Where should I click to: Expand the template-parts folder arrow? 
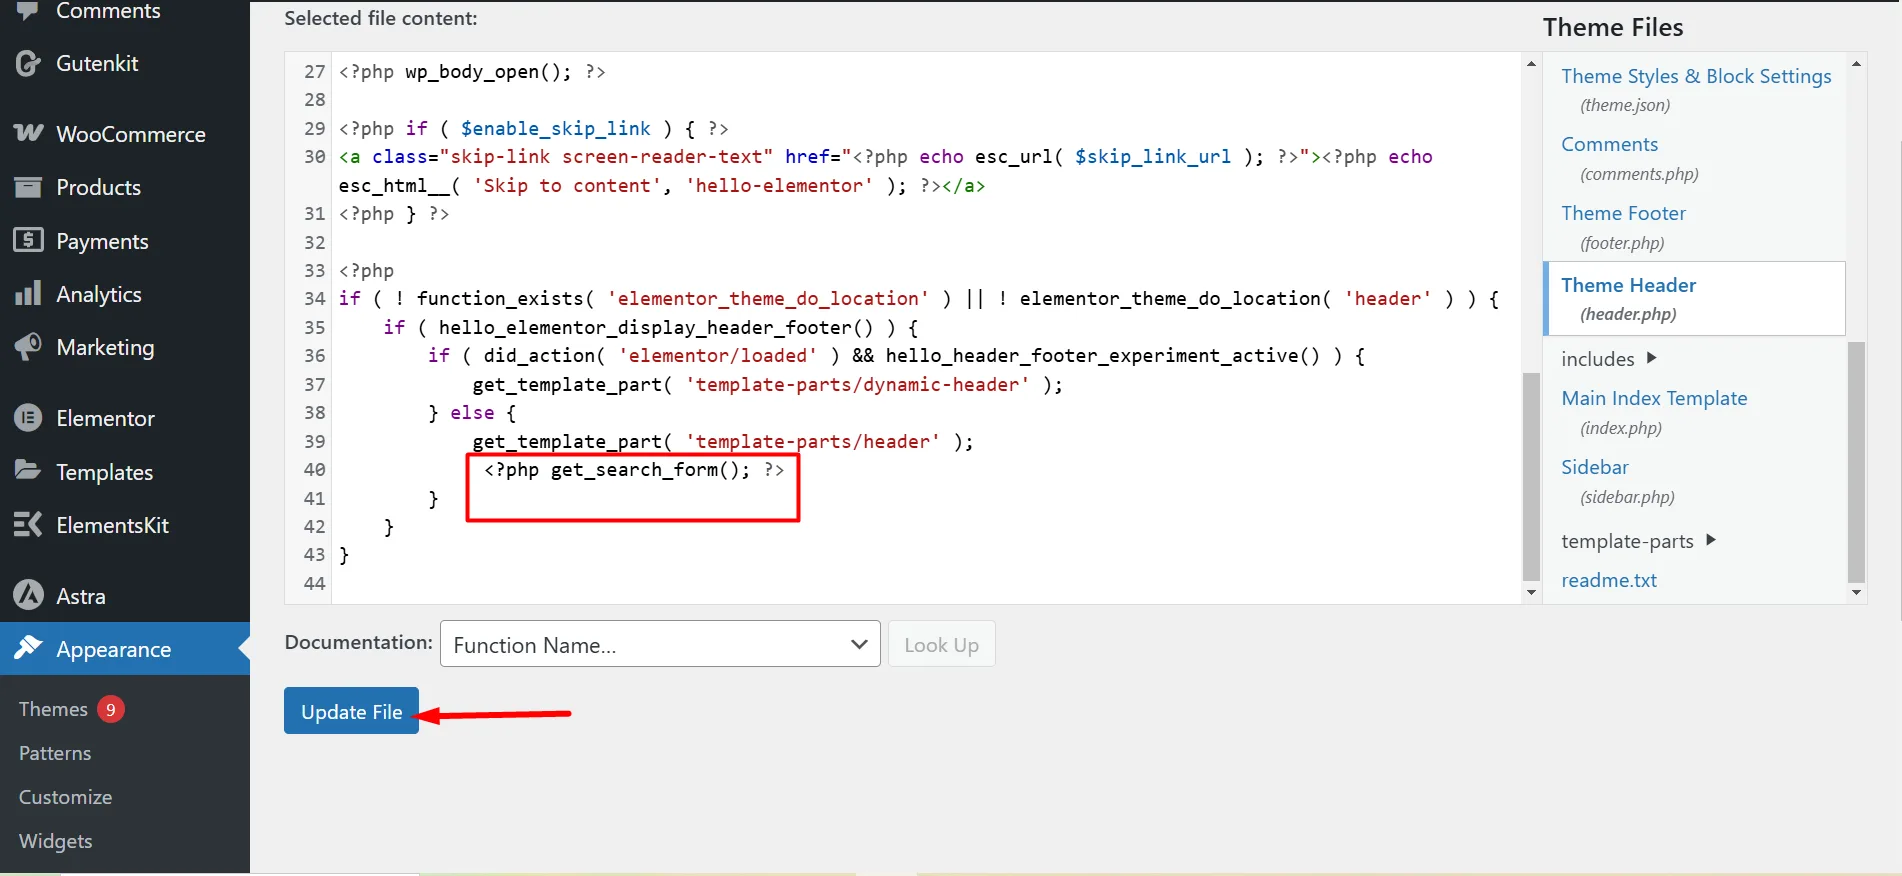pyautogui.click(x=1710, y=540)
